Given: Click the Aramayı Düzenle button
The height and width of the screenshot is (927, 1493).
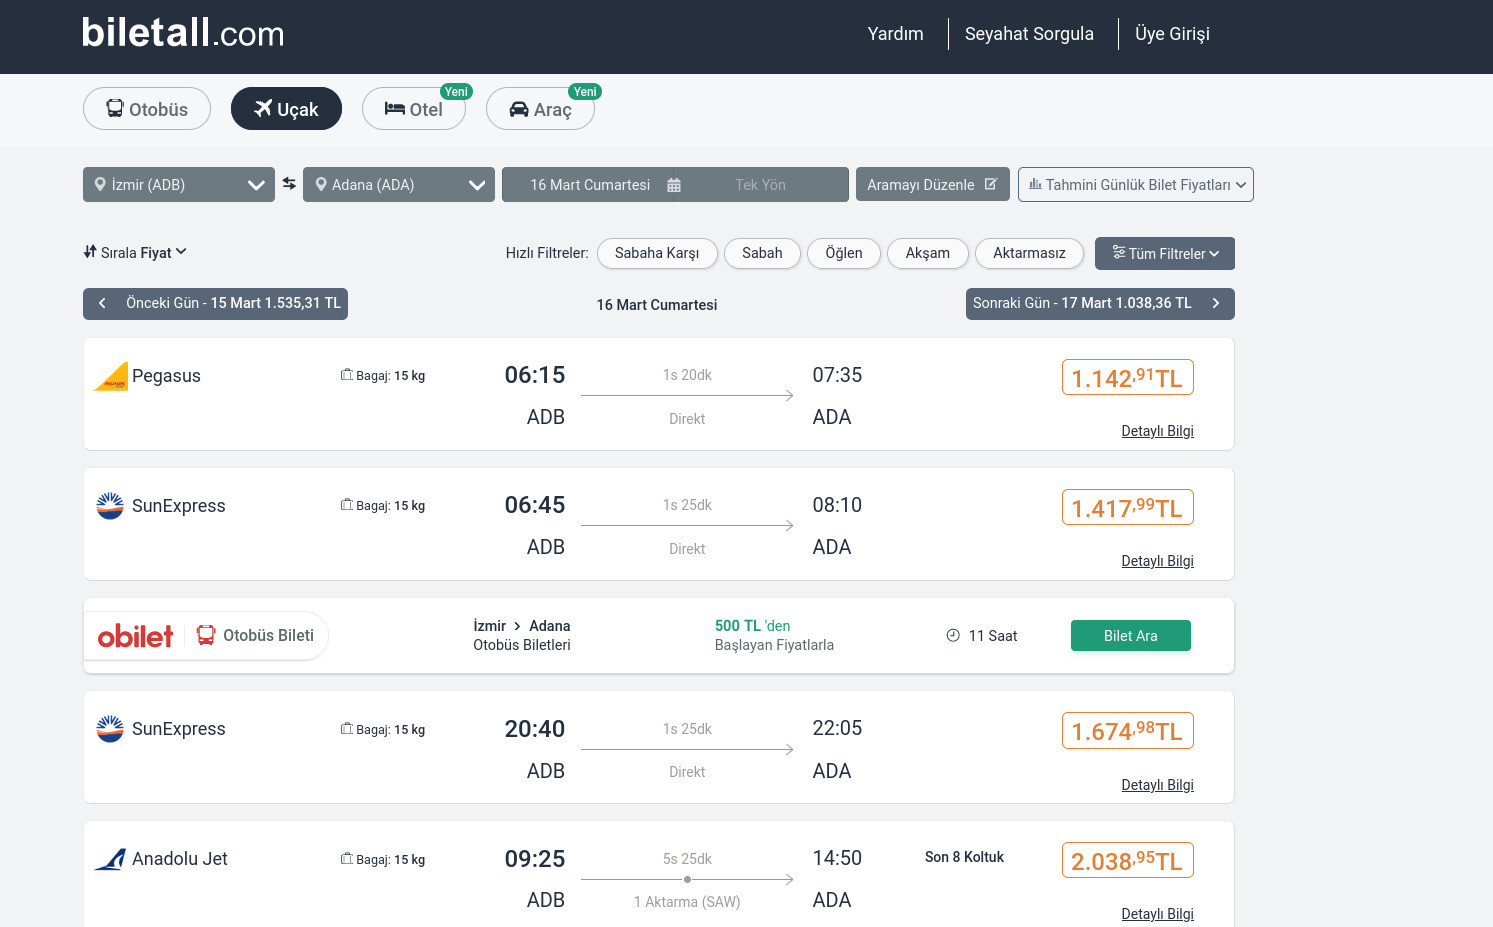Looking at the screenshot, I should click(933, 184).
